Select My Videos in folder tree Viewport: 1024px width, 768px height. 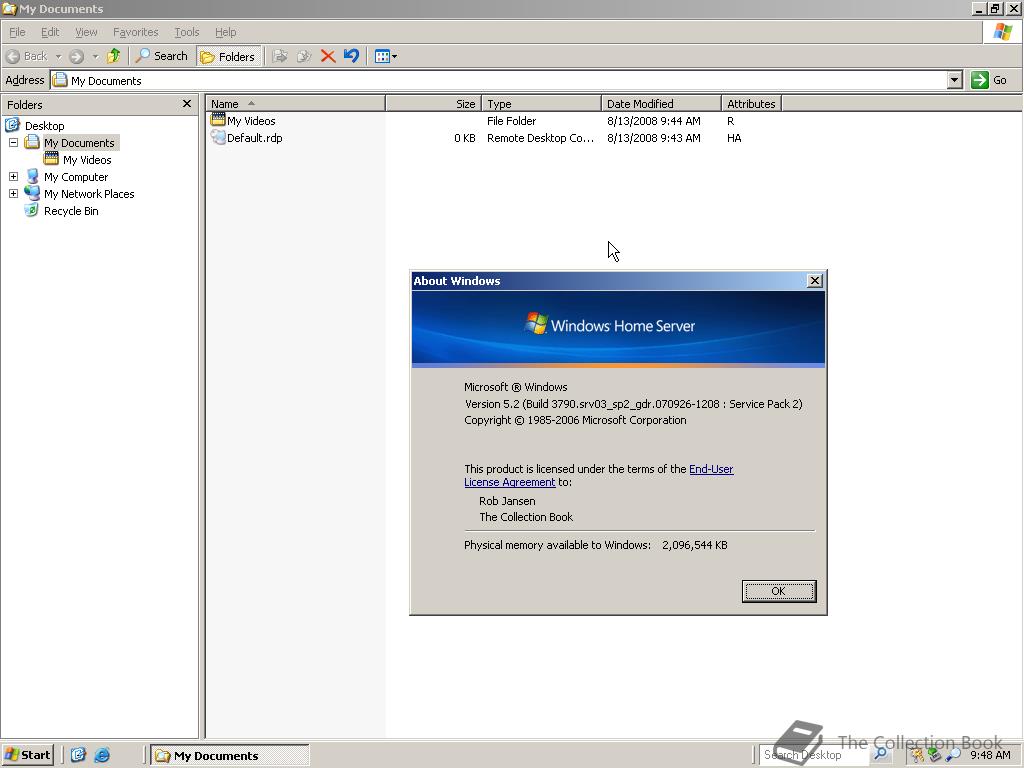87,160
